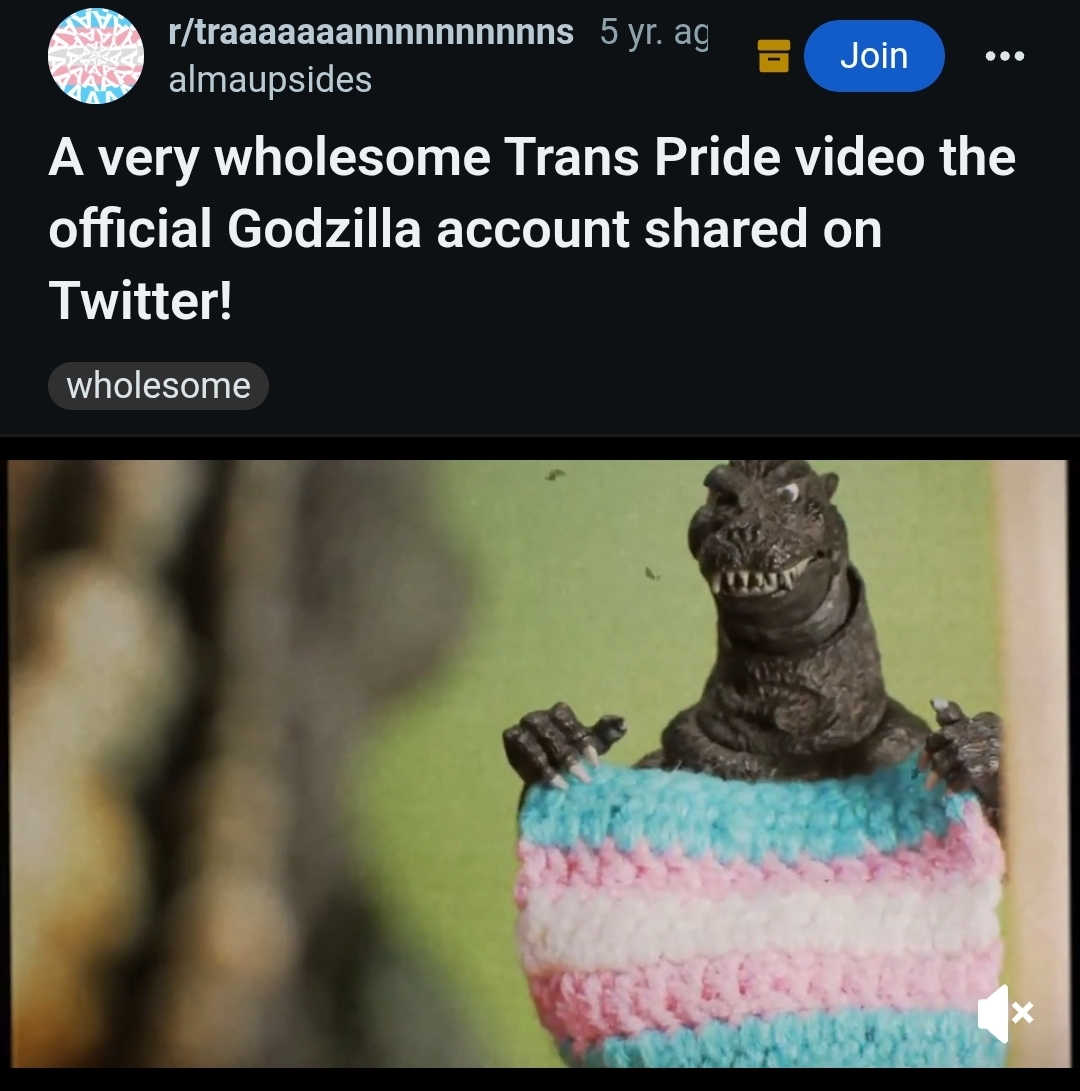Open the post title about Godzilla account
Screen dimensions: 1080x1091
point(532,229)
